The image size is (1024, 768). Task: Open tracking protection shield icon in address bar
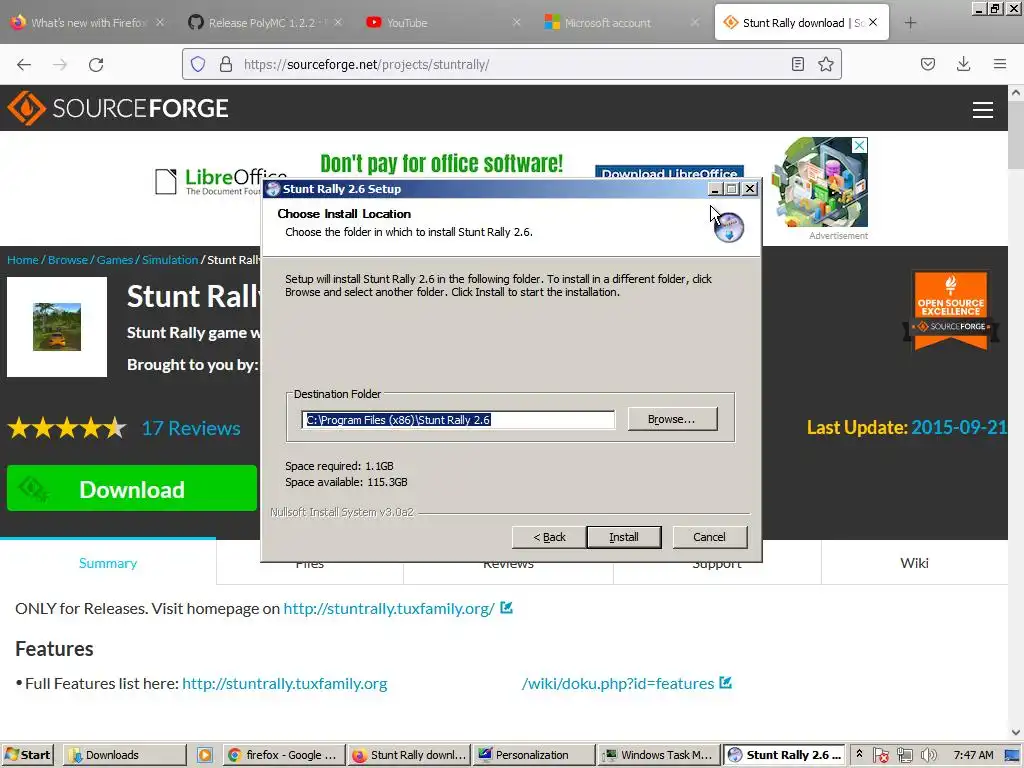[198, 64]
